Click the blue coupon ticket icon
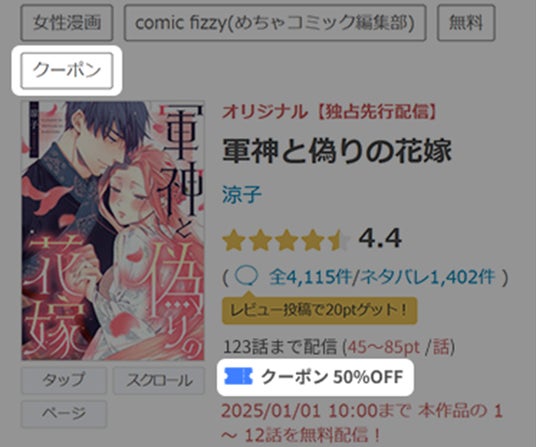Image resolution: width=536 pixels, height=447 pixels. pyautogui.click(x=238, y=376)
